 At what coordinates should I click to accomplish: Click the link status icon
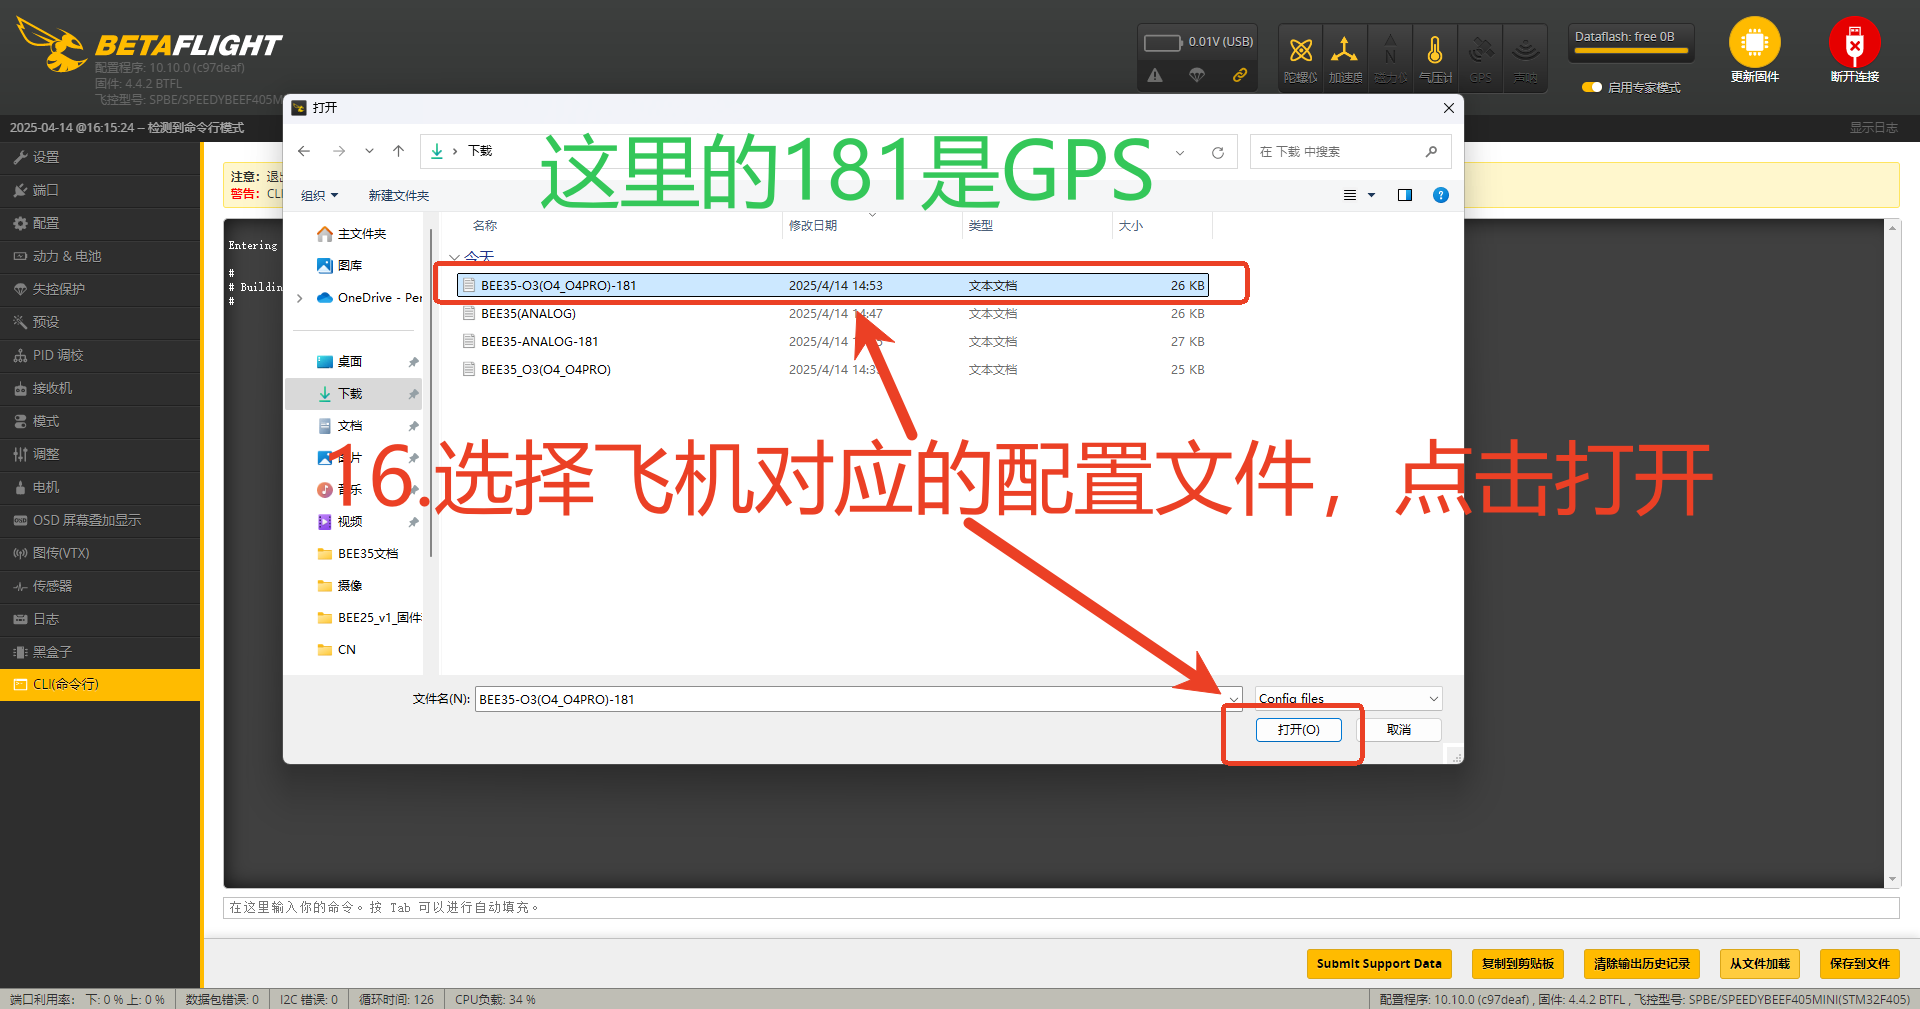click(x=1240, y=75)
